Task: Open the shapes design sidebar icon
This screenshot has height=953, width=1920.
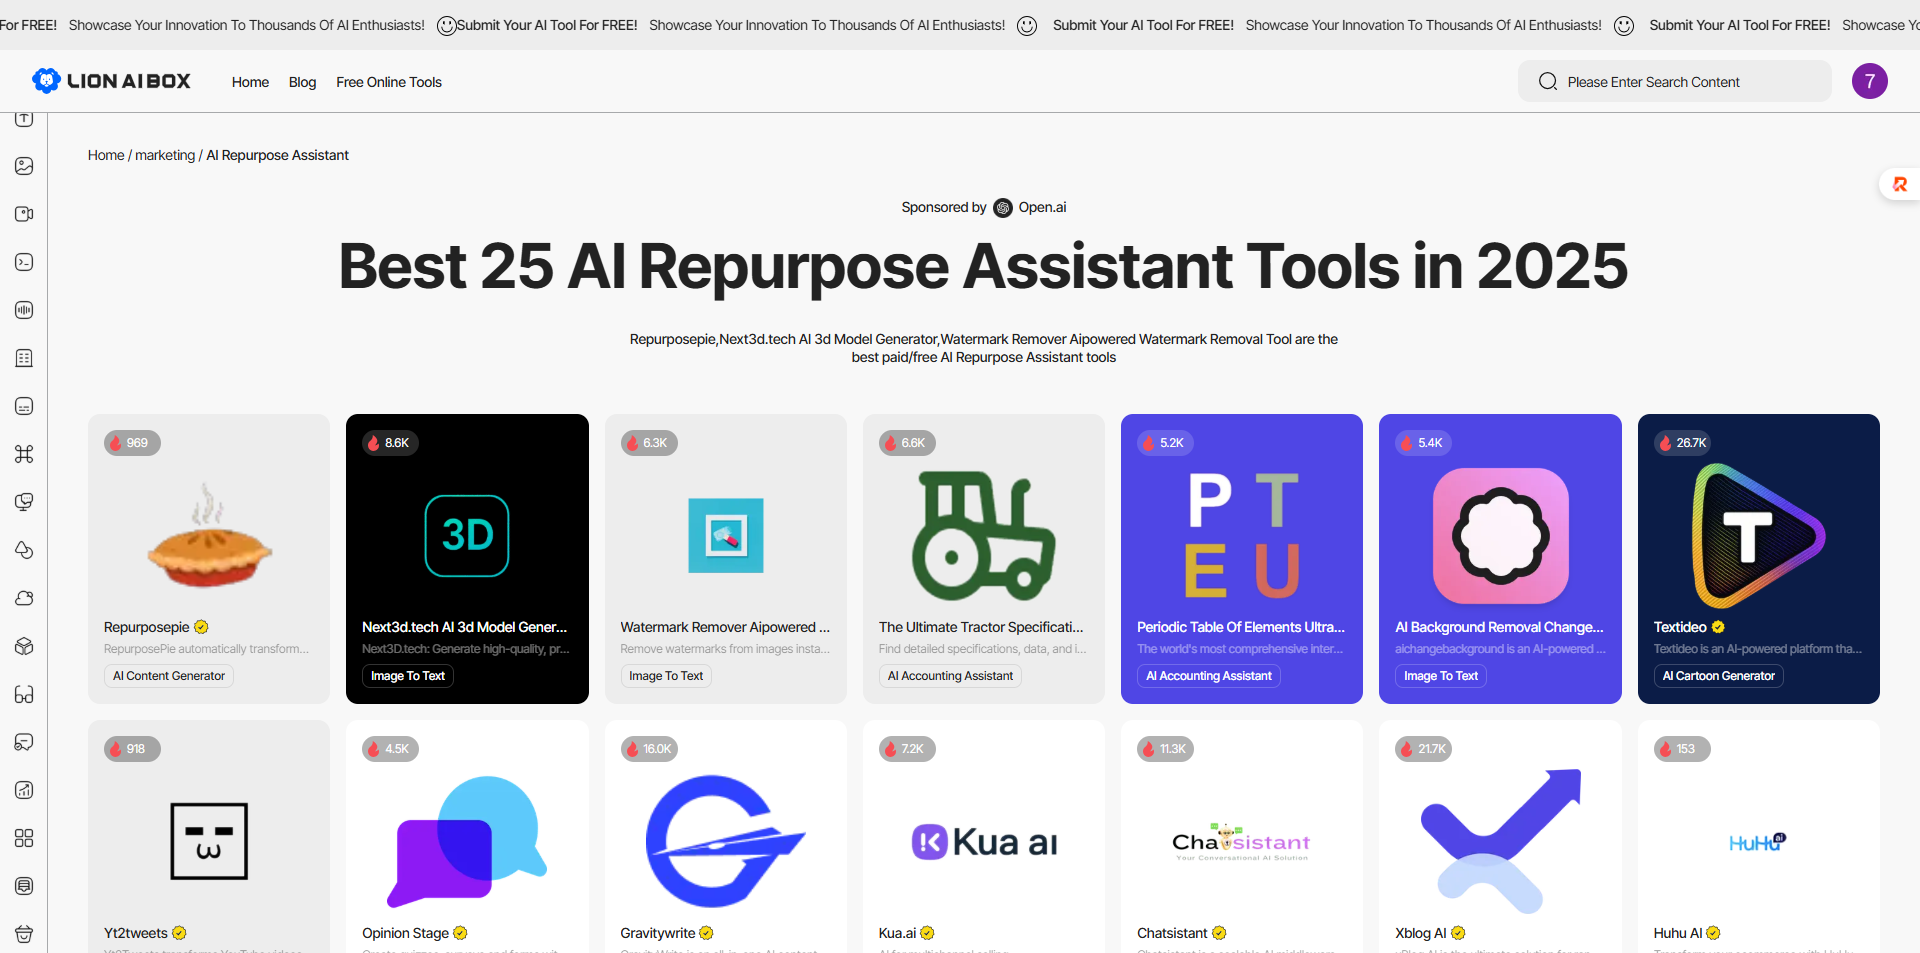Action: [x=24, y=550]
